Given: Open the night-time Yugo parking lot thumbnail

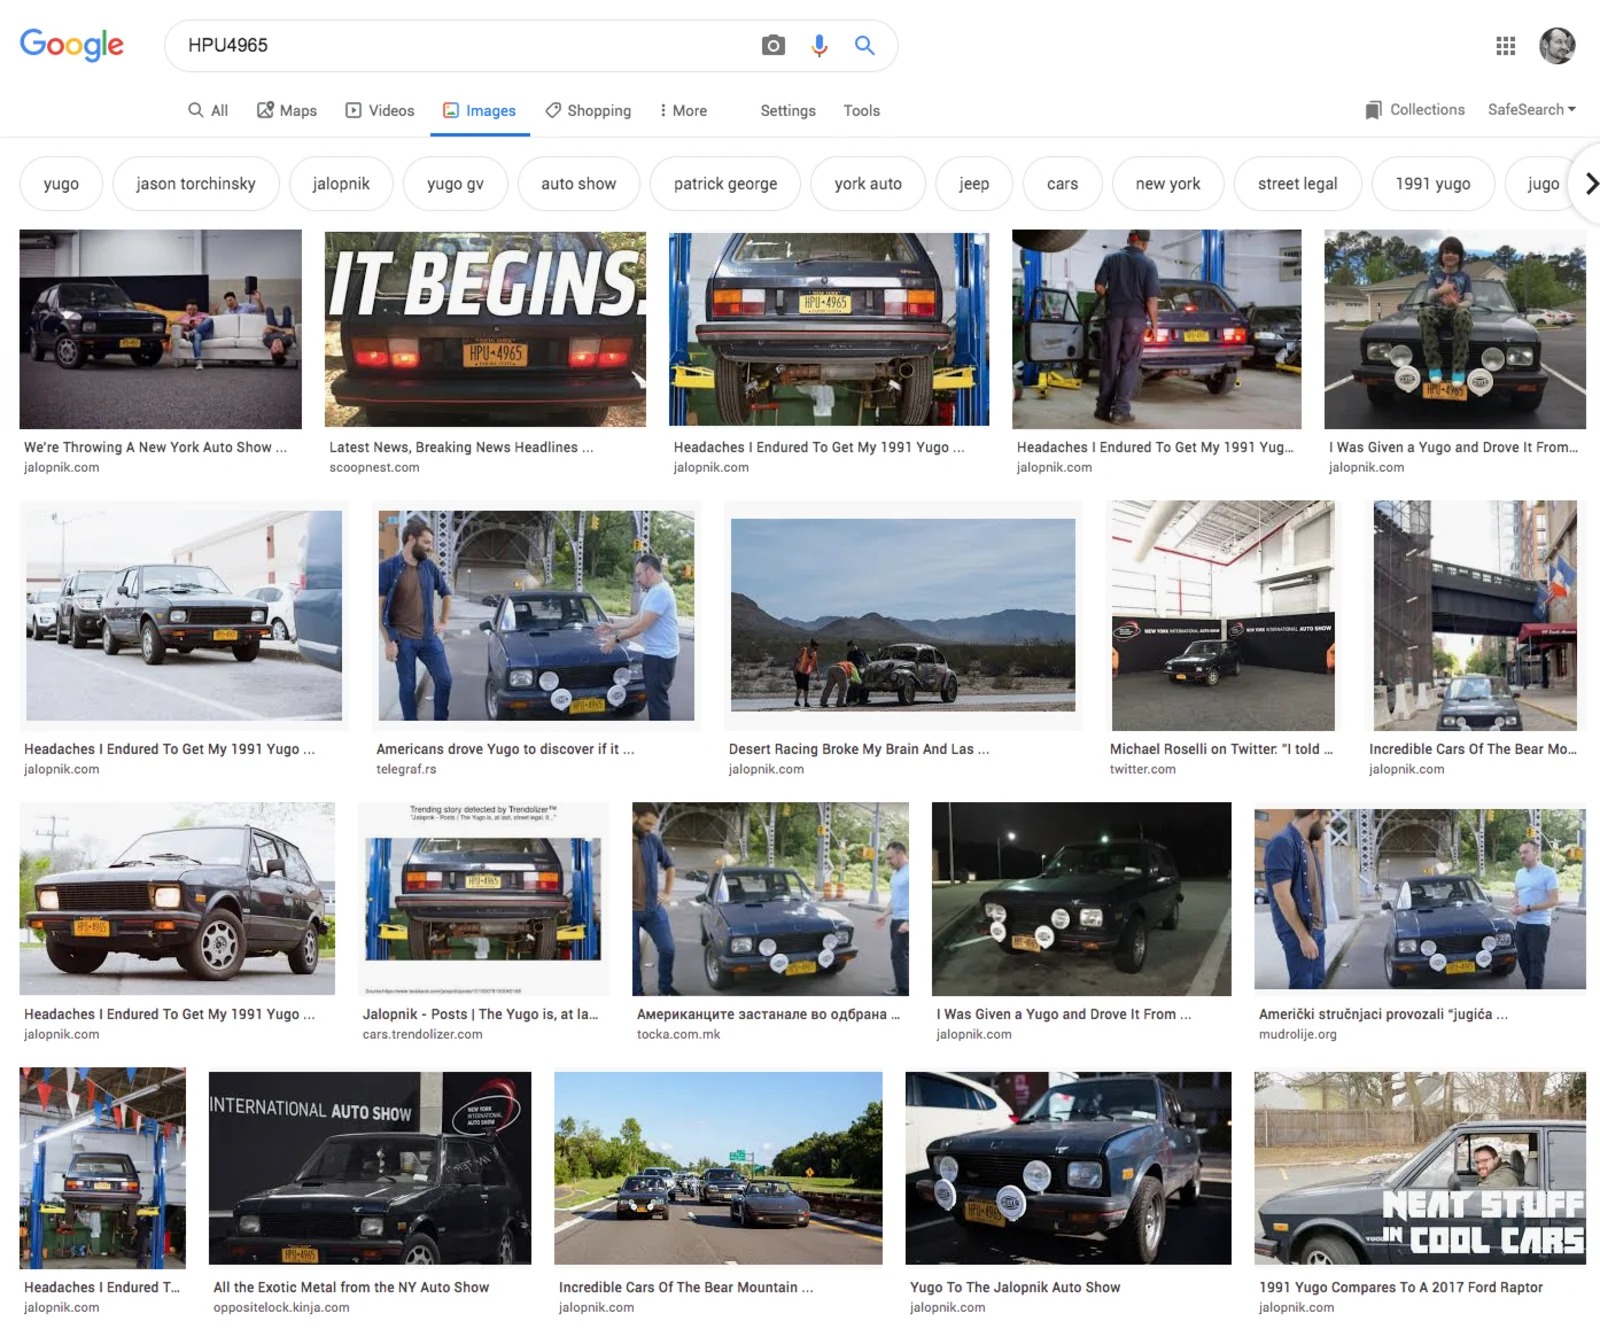Looking at the screenshot, I should 1081,898.
